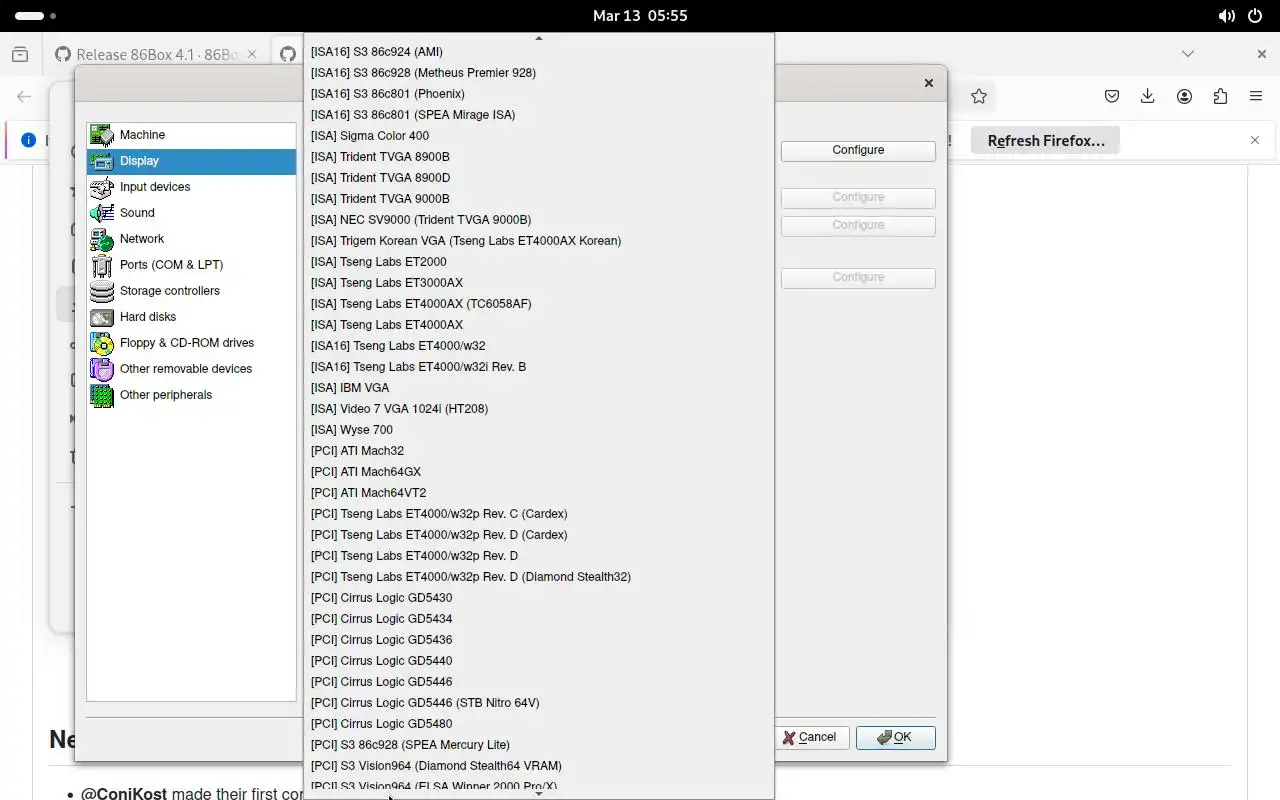1280x800 pixels.
Task: Click the Display category icon
Action: point(102,161)
